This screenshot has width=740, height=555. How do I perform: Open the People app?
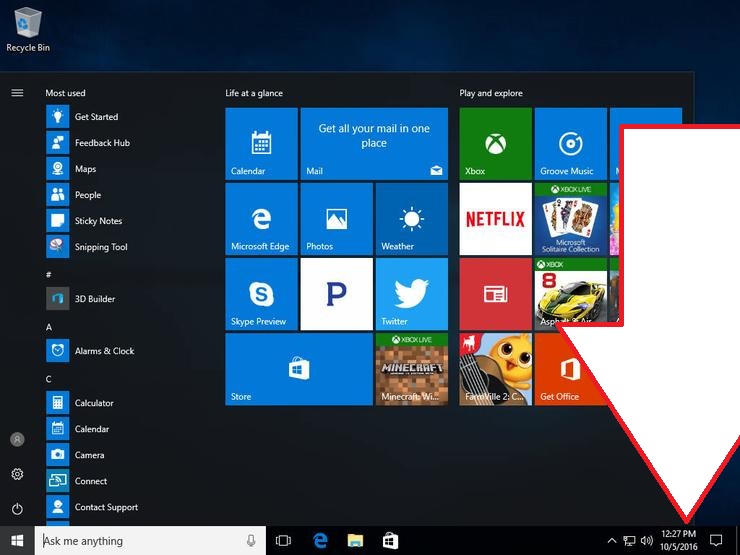coord(88,194)
